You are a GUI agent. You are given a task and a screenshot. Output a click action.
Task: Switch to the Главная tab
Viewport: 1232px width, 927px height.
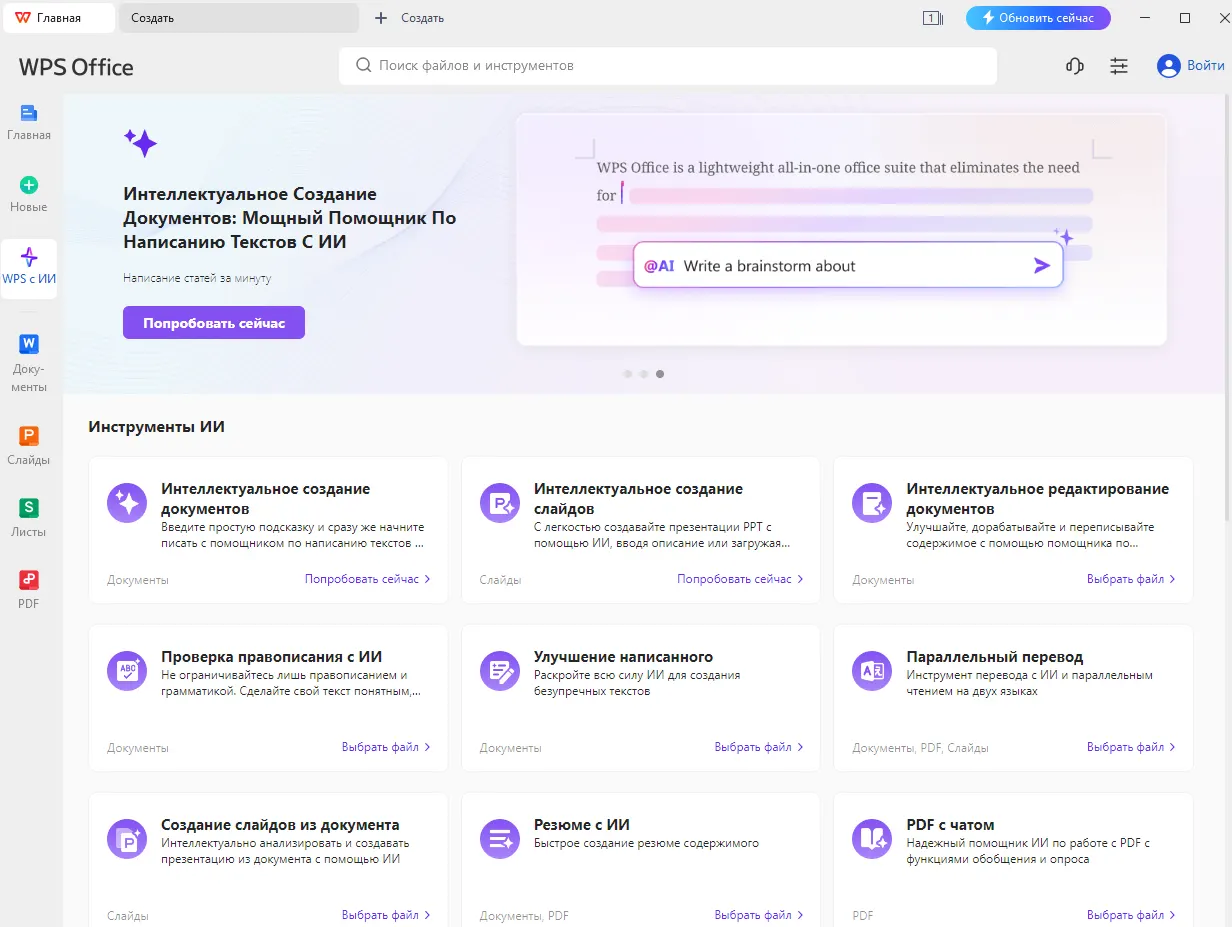coord(57,17)
